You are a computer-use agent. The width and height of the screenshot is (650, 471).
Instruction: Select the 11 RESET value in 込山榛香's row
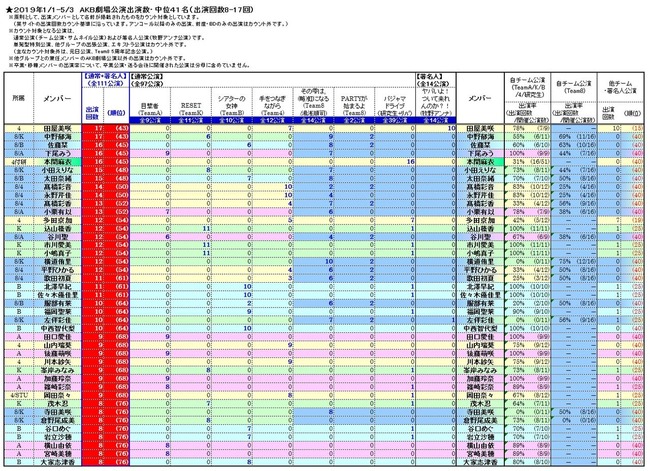pyautogui.click(x=191, y=228)
